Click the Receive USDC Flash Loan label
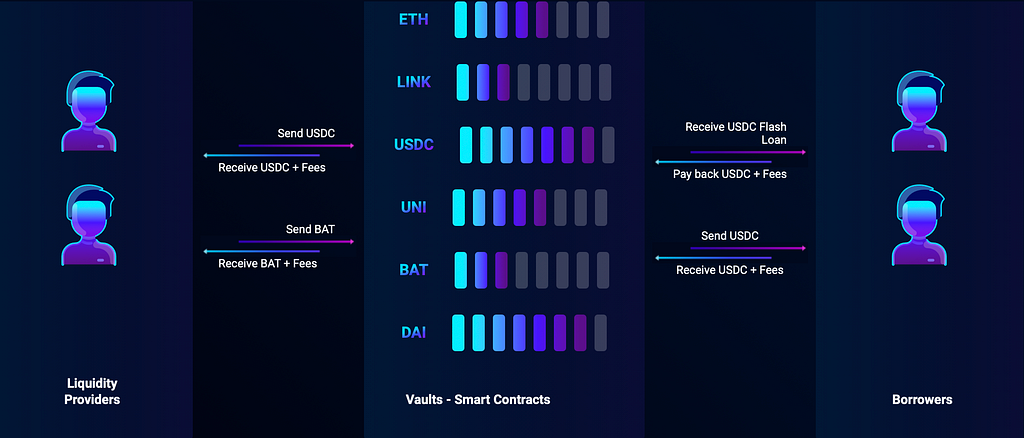Screen dimensions: 1024x438 (735, 133)
